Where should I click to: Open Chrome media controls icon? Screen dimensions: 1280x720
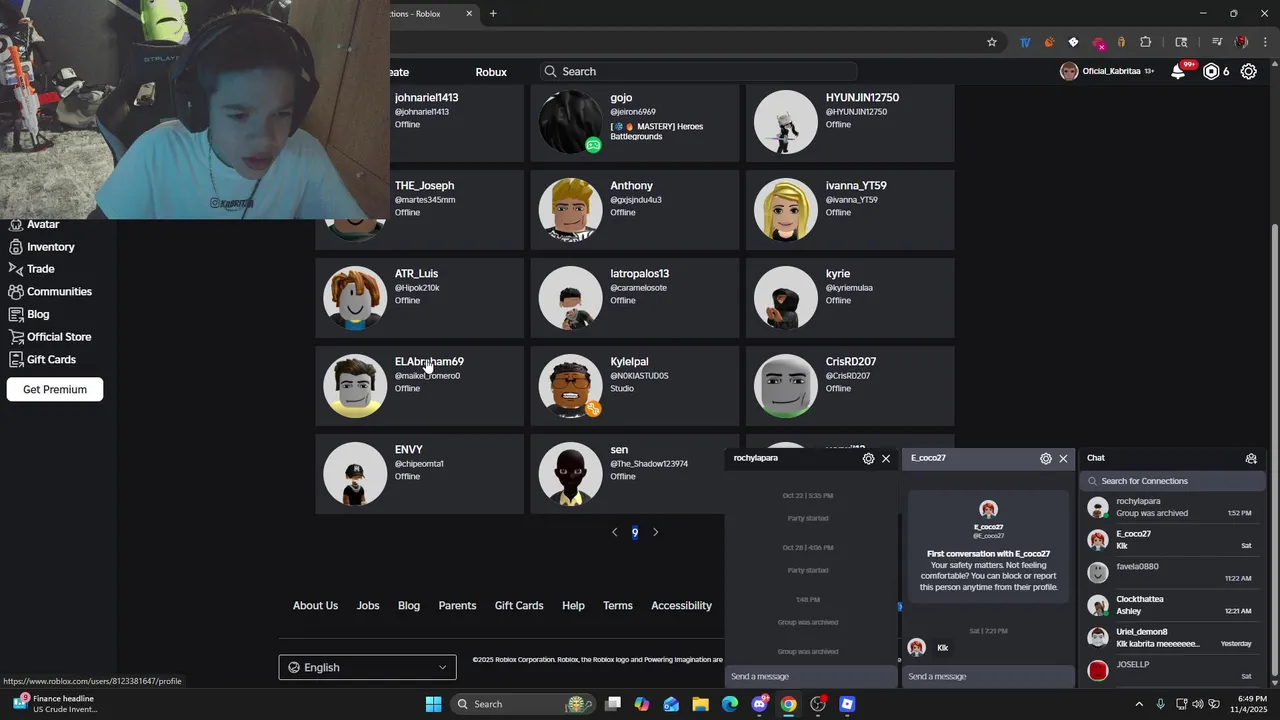(1217, 42)
